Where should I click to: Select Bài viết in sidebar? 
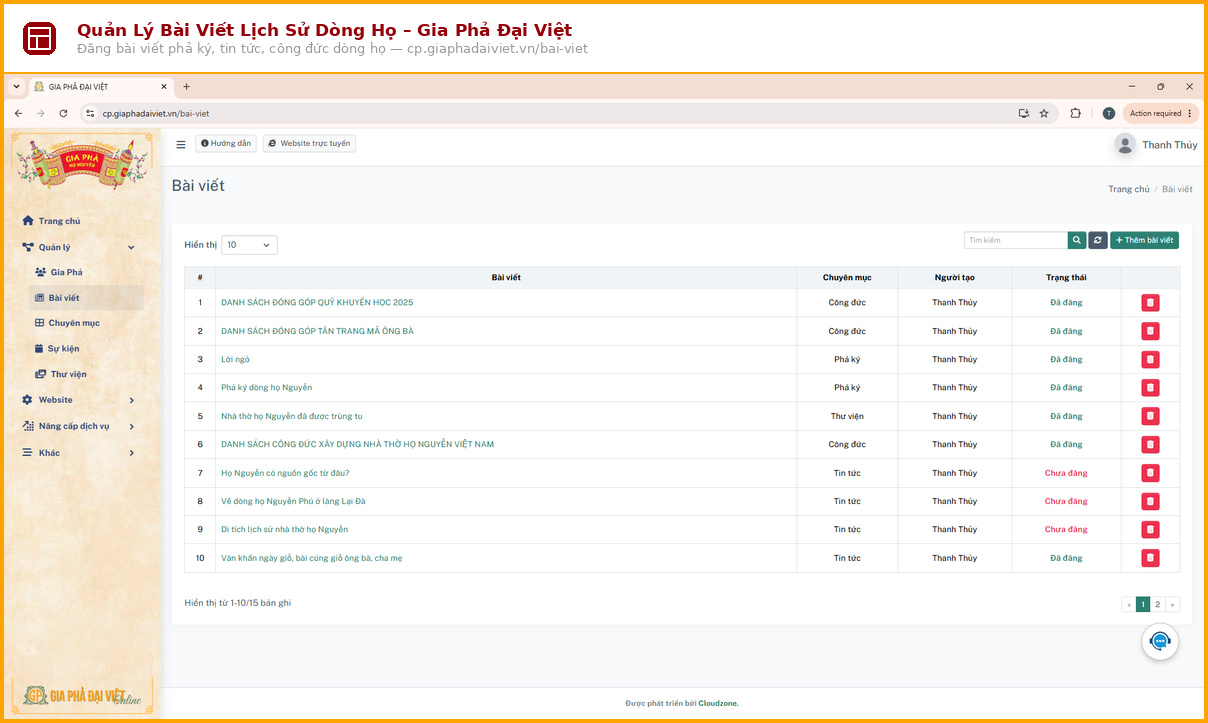[85, 298]
